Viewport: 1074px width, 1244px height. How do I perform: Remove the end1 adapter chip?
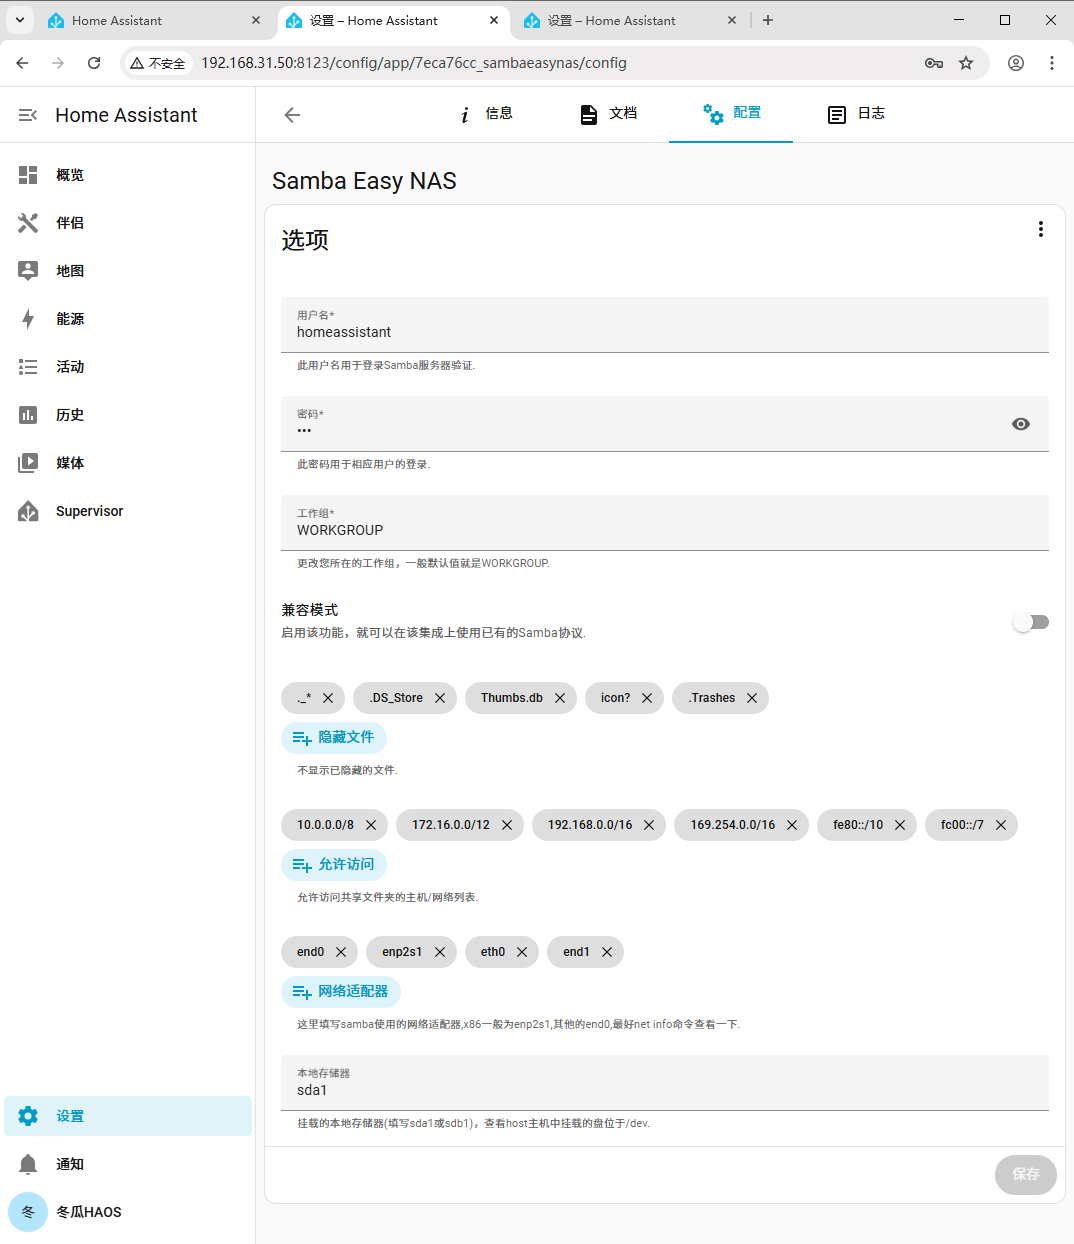[607, 952]
